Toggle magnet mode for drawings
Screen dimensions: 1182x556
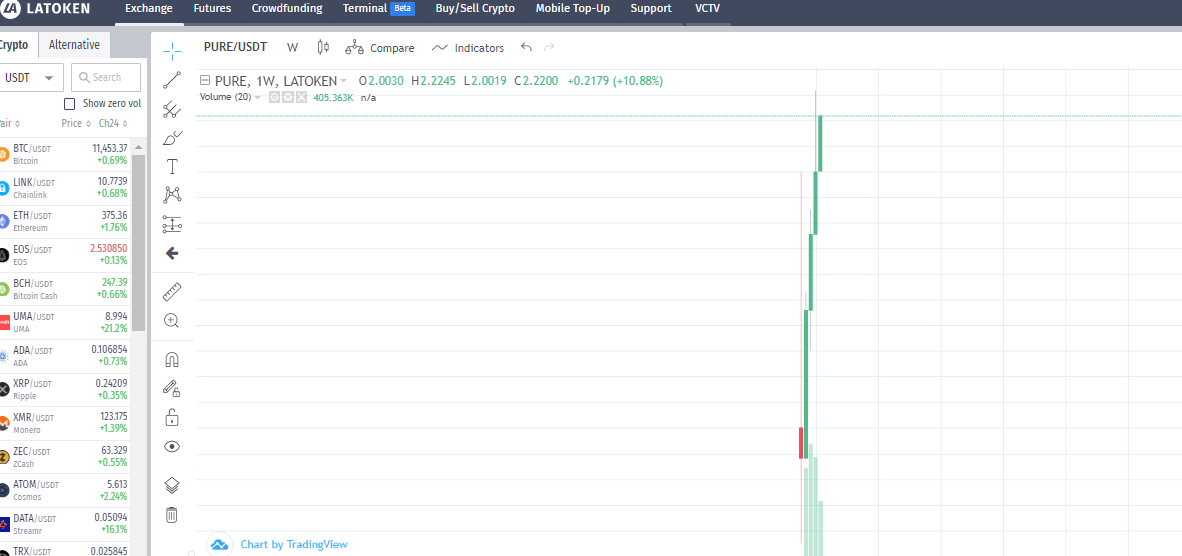click(x=172, y=360)
